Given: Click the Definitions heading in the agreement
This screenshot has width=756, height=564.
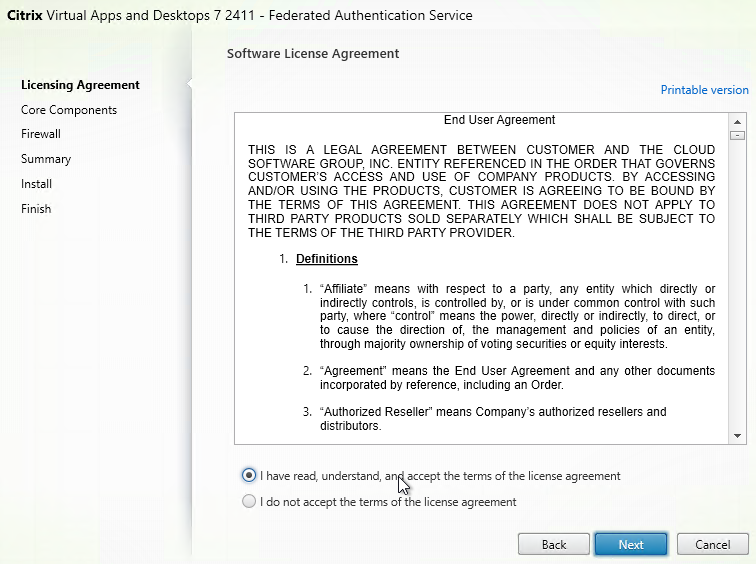Looking at the screenshot, I should click(326, 259).
